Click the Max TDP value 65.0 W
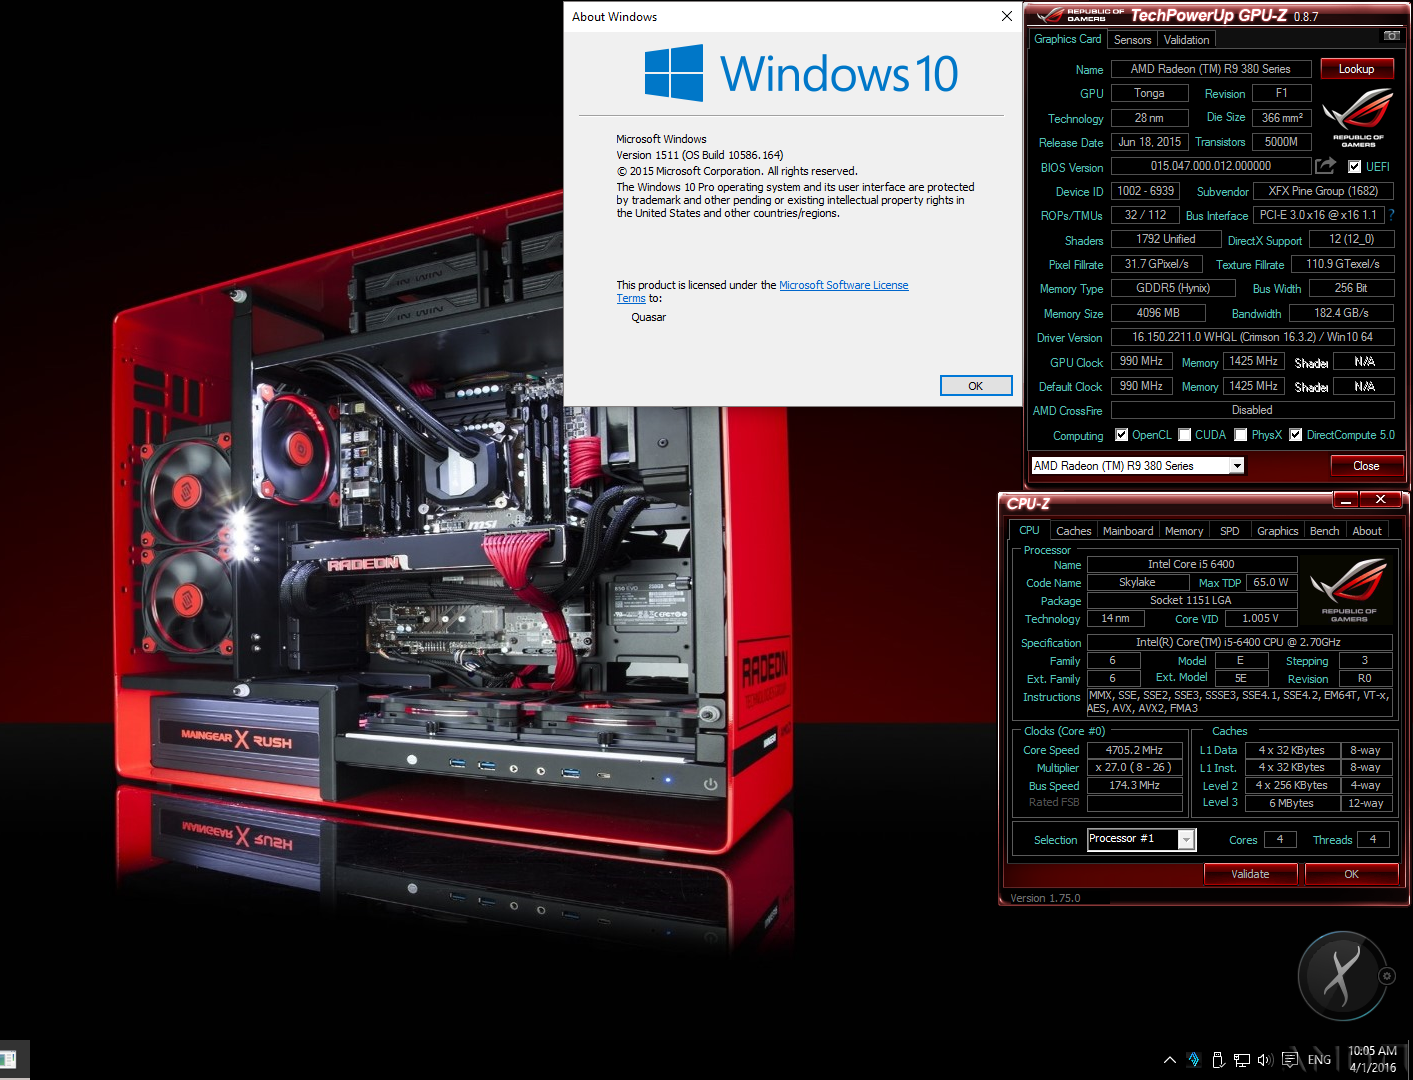Screen dimensions: 1413x1080 (1271, 582)
